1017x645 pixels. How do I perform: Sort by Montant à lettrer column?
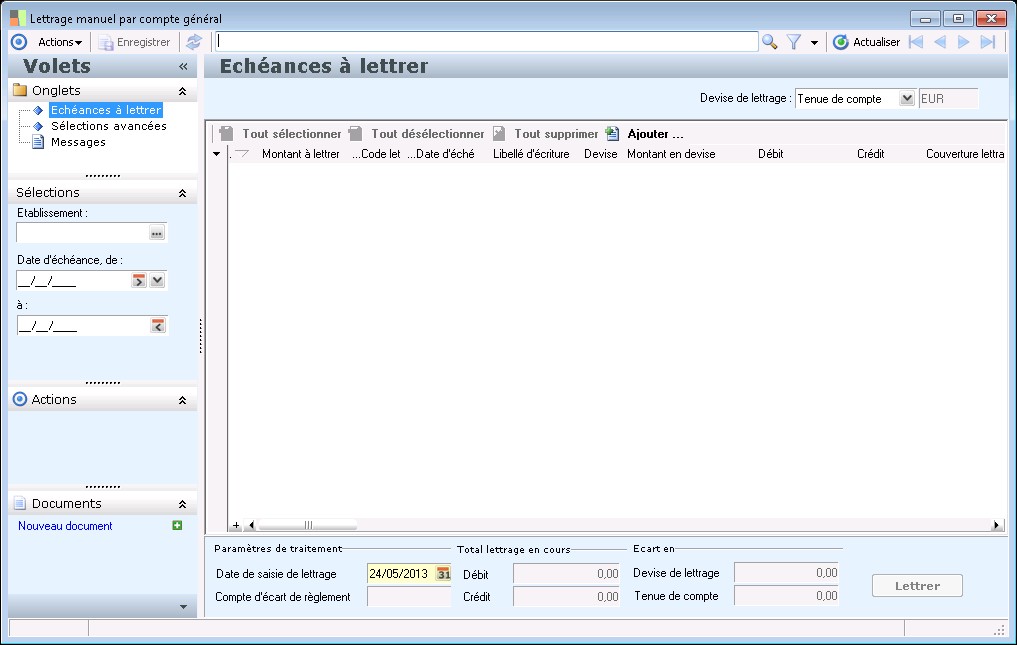point(300,154)
